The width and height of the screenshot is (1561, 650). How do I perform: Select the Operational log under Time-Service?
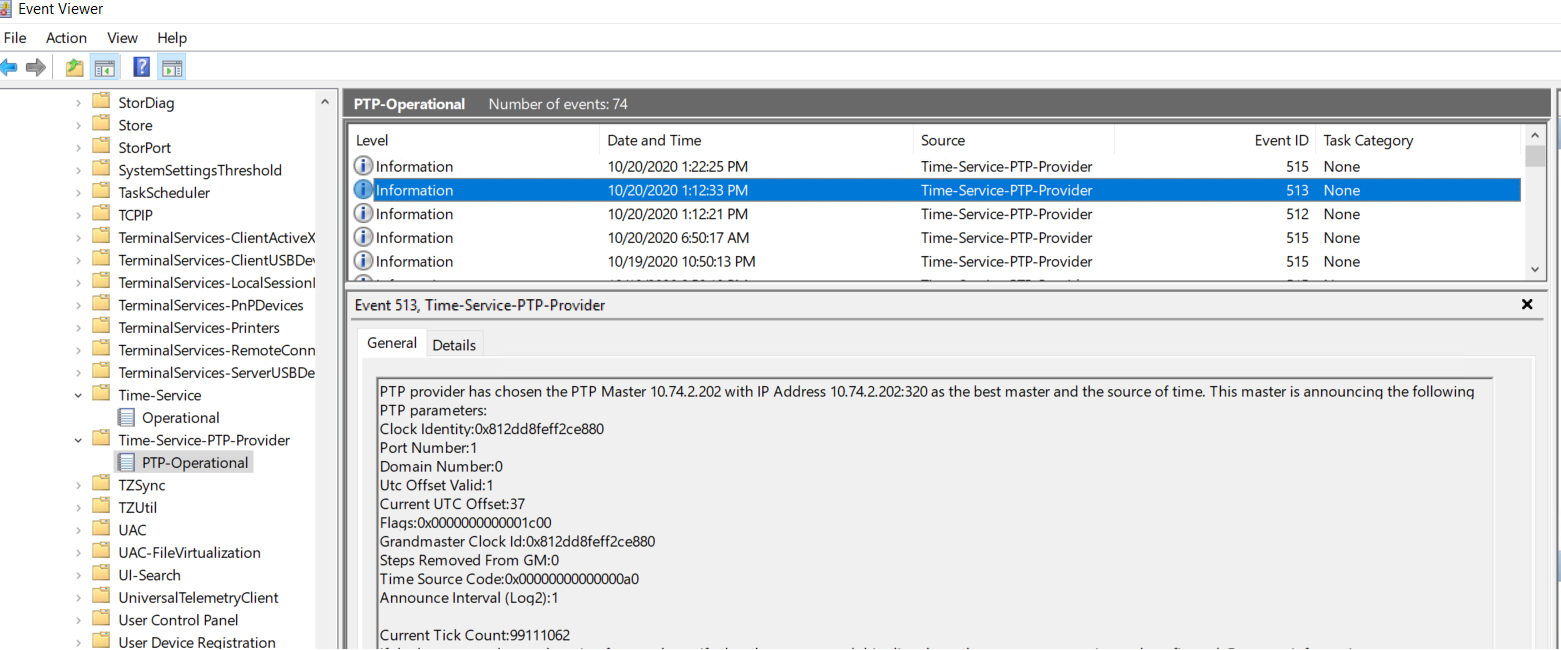[x=181, y=417]
